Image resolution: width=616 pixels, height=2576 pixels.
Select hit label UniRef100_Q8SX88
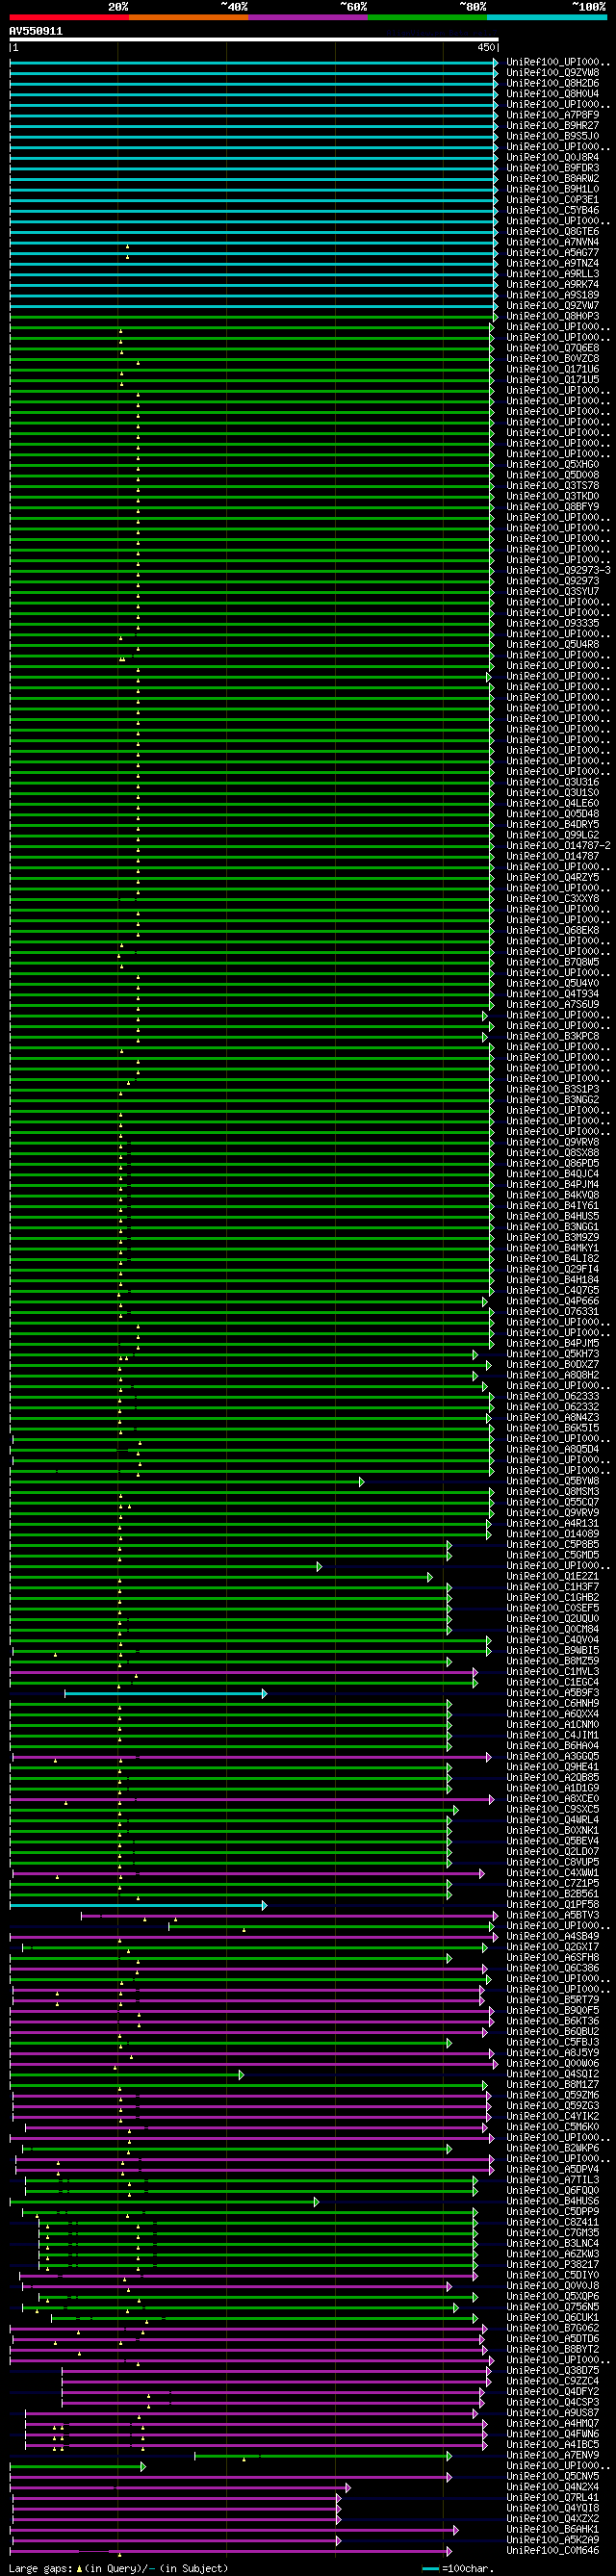553,1153
